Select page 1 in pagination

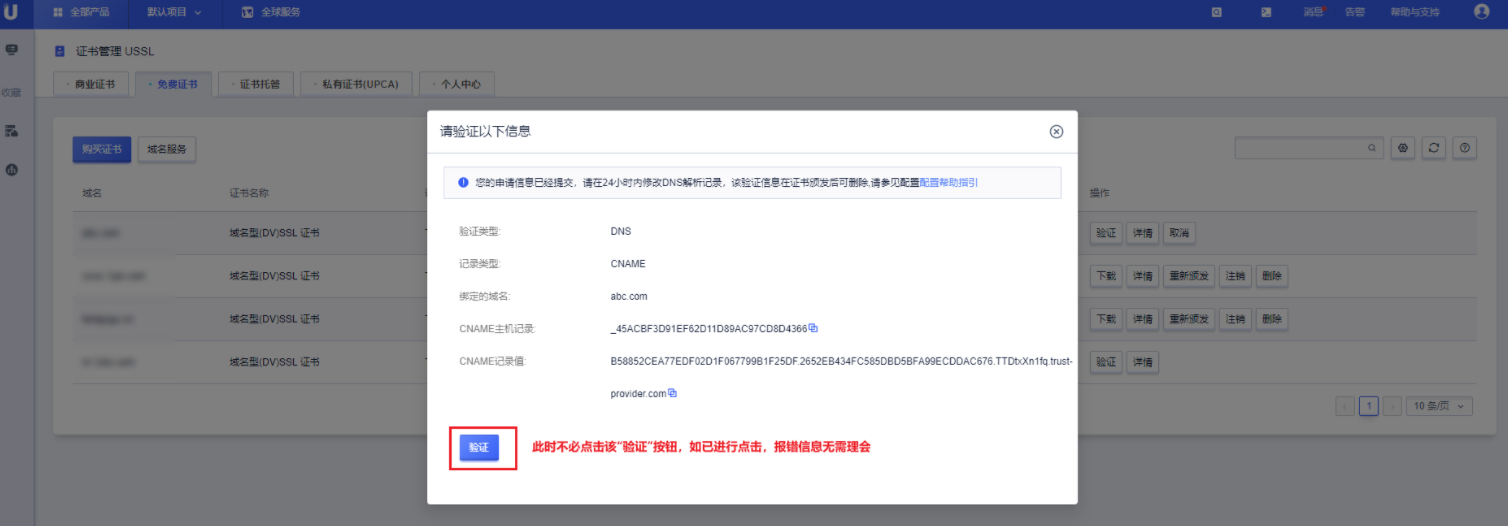tap(1368, 406)
